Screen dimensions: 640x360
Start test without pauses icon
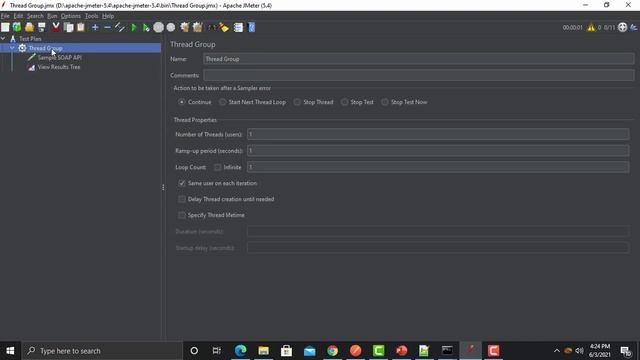(146, 27)
